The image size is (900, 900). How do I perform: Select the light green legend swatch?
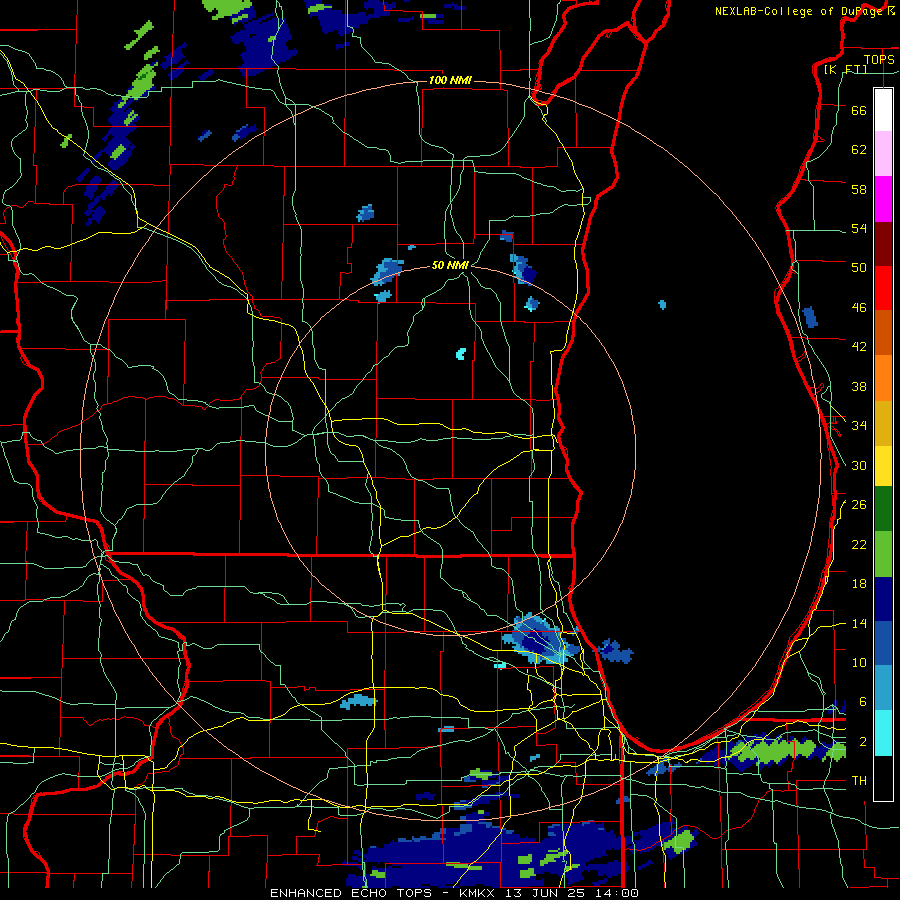883,554
